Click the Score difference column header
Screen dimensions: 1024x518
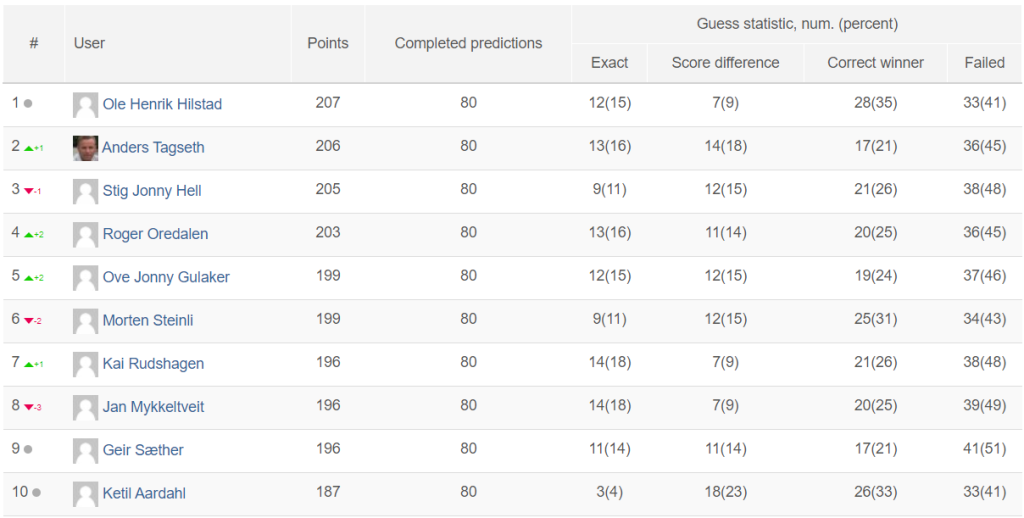tap(726, 63)
